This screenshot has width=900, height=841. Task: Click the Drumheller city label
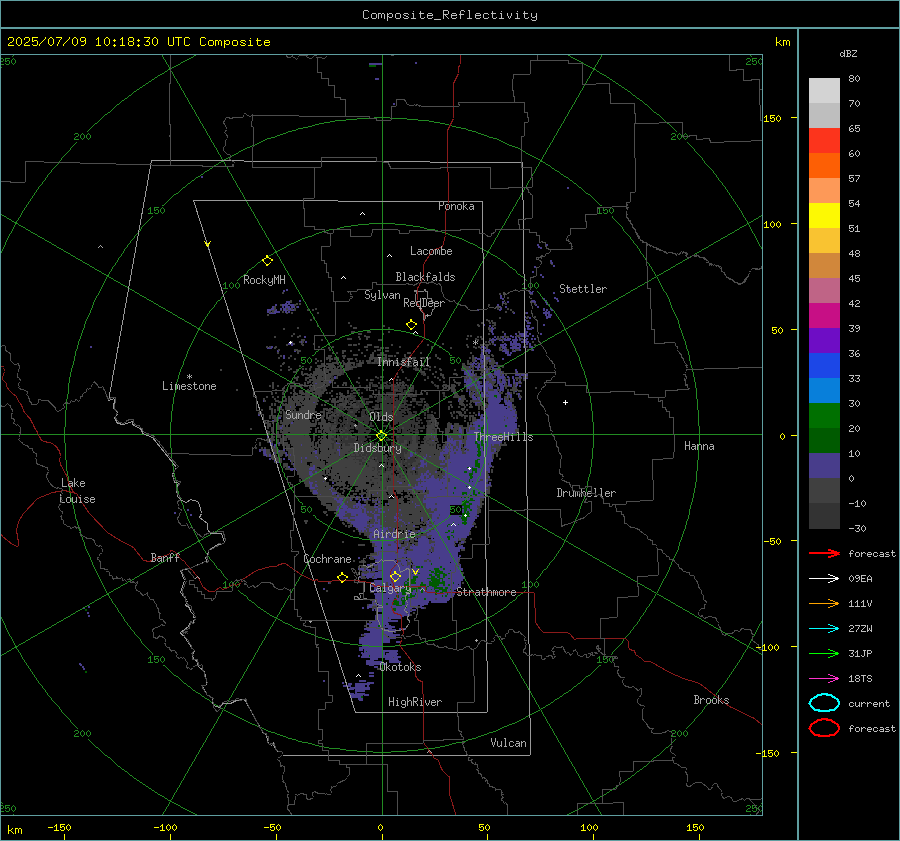point(585,493)
